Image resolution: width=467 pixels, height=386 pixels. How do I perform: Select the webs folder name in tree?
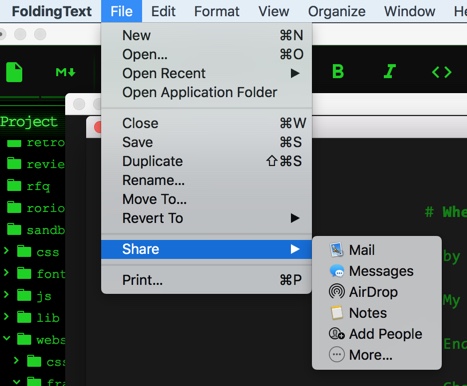click(x=51, y=340)
